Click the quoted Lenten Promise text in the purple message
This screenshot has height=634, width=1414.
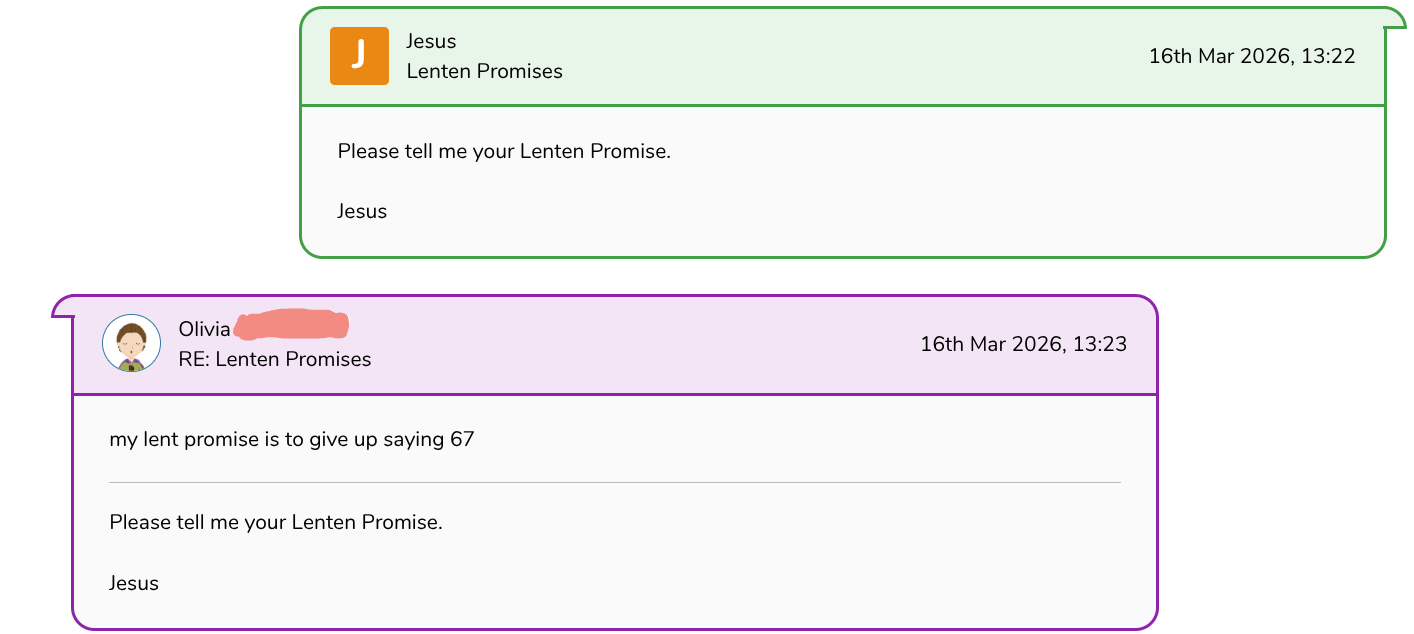(275, 522)
